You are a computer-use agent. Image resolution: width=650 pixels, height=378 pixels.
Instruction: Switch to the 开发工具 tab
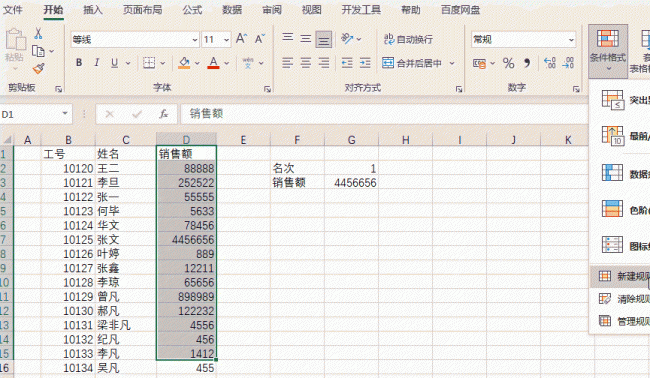pyautogui.click(x=361, y=10)
